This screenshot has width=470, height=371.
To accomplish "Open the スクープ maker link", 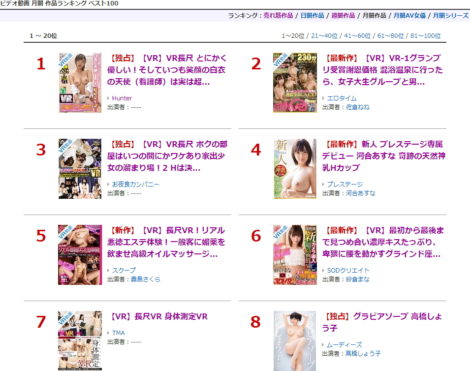I will point(124,270).
